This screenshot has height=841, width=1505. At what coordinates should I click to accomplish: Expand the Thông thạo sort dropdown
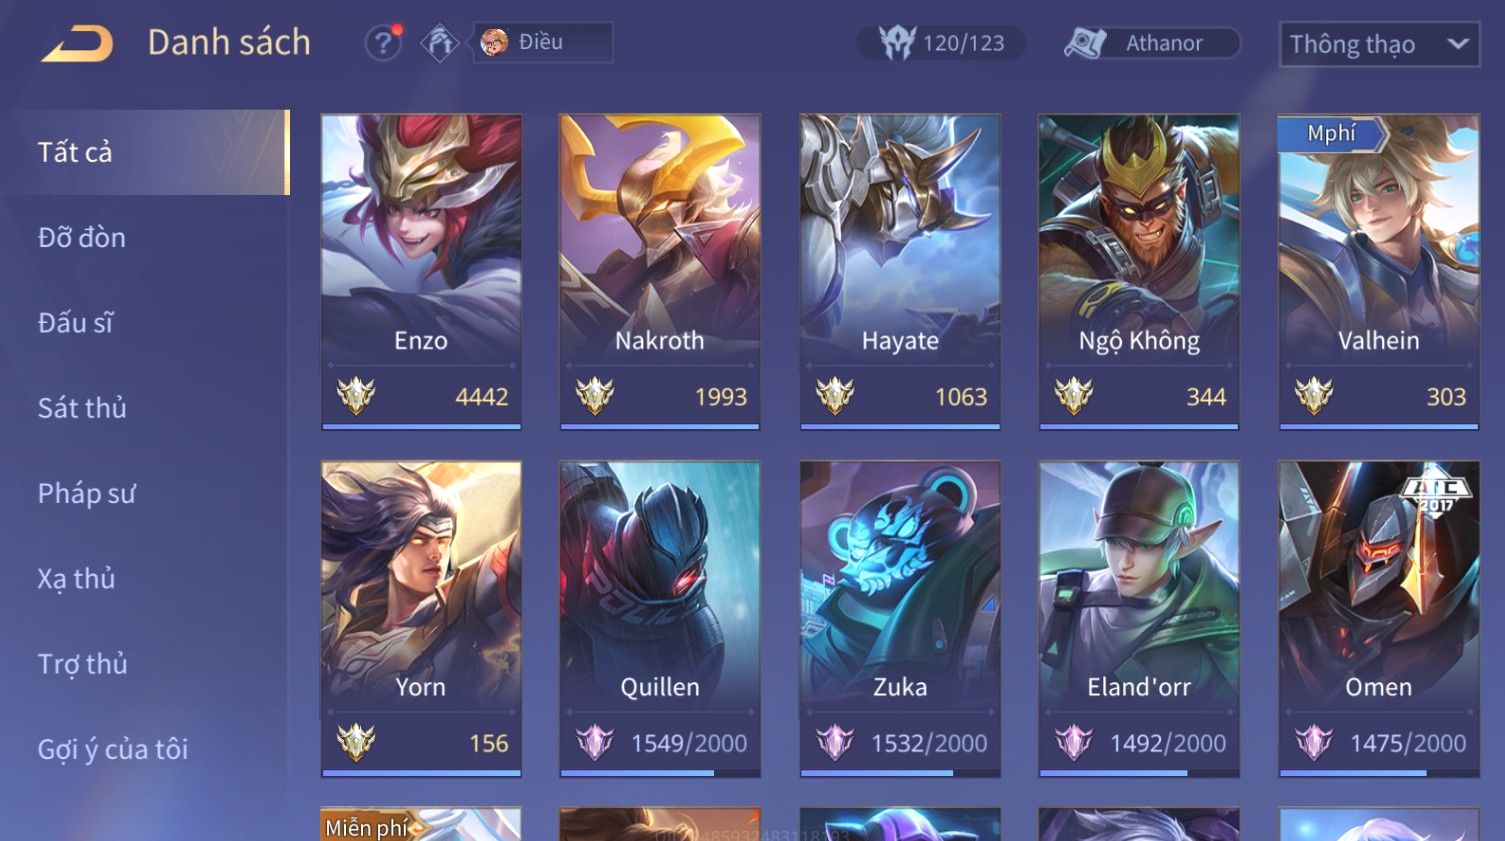coord(1379,45)
